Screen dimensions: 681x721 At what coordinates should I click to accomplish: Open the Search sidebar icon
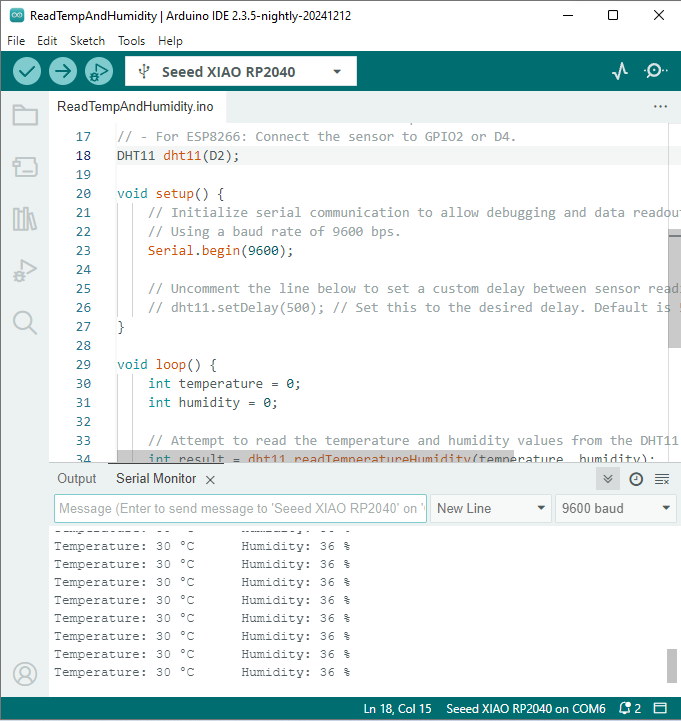pyautogui.click(x=25, y=323)
